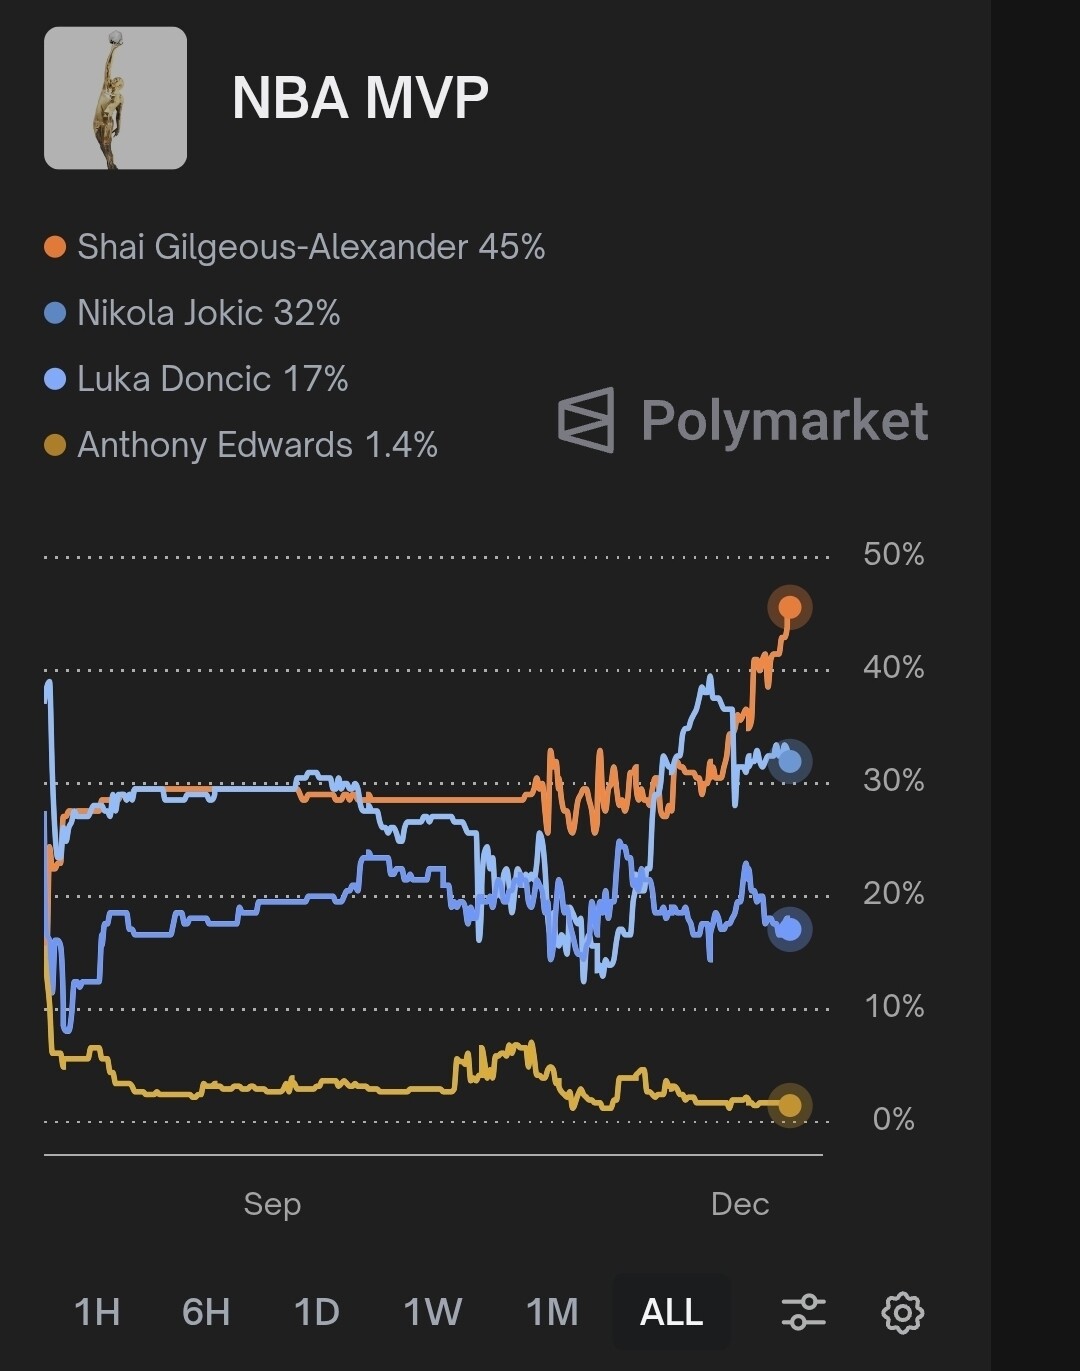The width and height of the screenshot is (1080, 1371).
Task: Click the Nikola Jokic legend dot
Action: coord(56,313)
